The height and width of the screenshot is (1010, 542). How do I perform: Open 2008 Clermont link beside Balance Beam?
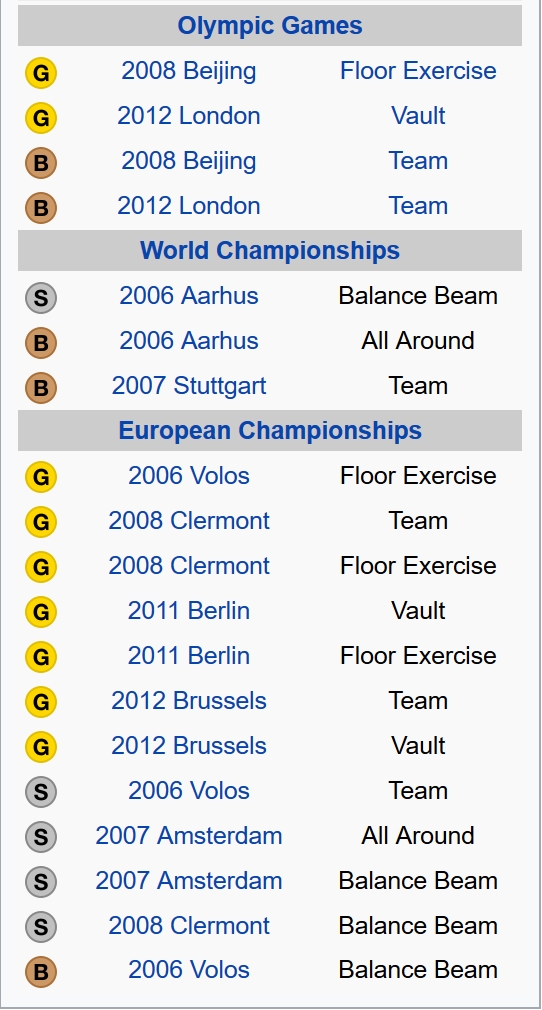[x=189, y=926]
